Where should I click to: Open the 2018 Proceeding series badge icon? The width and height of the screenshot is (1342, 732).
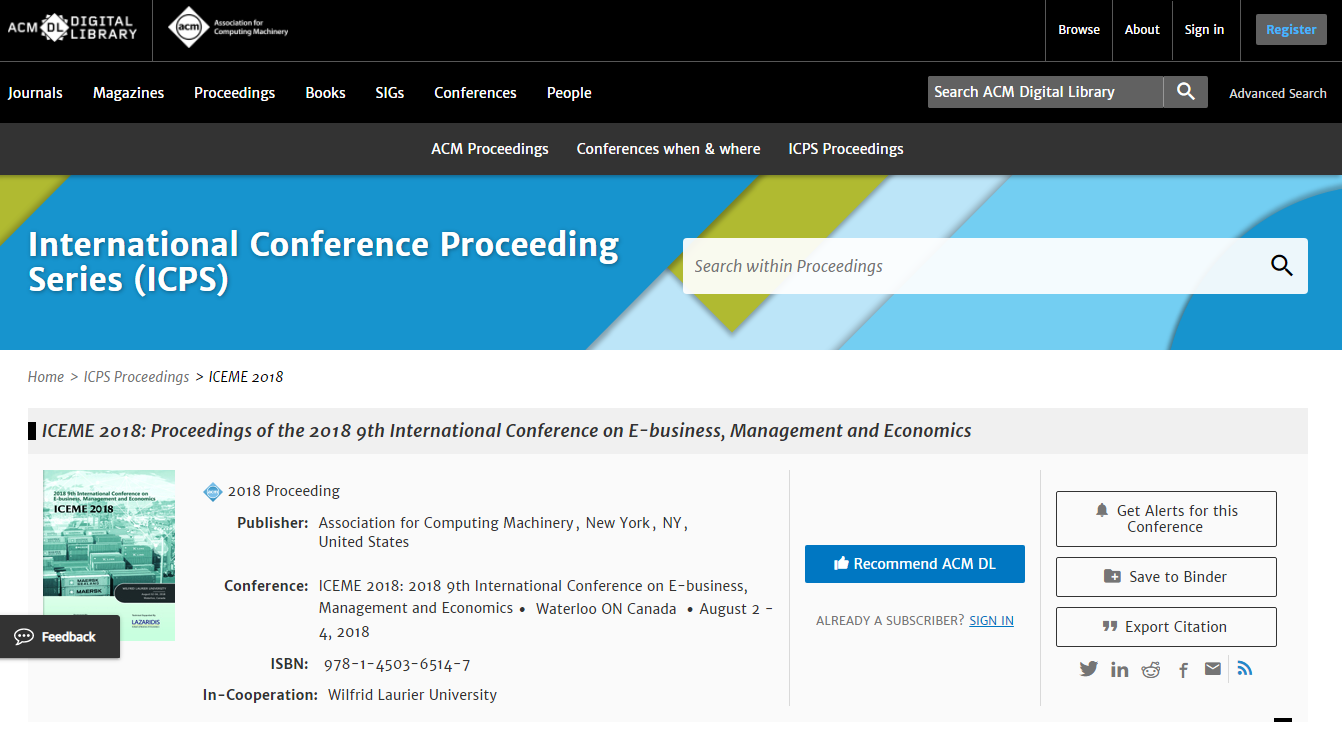click(x=213, y=491)
